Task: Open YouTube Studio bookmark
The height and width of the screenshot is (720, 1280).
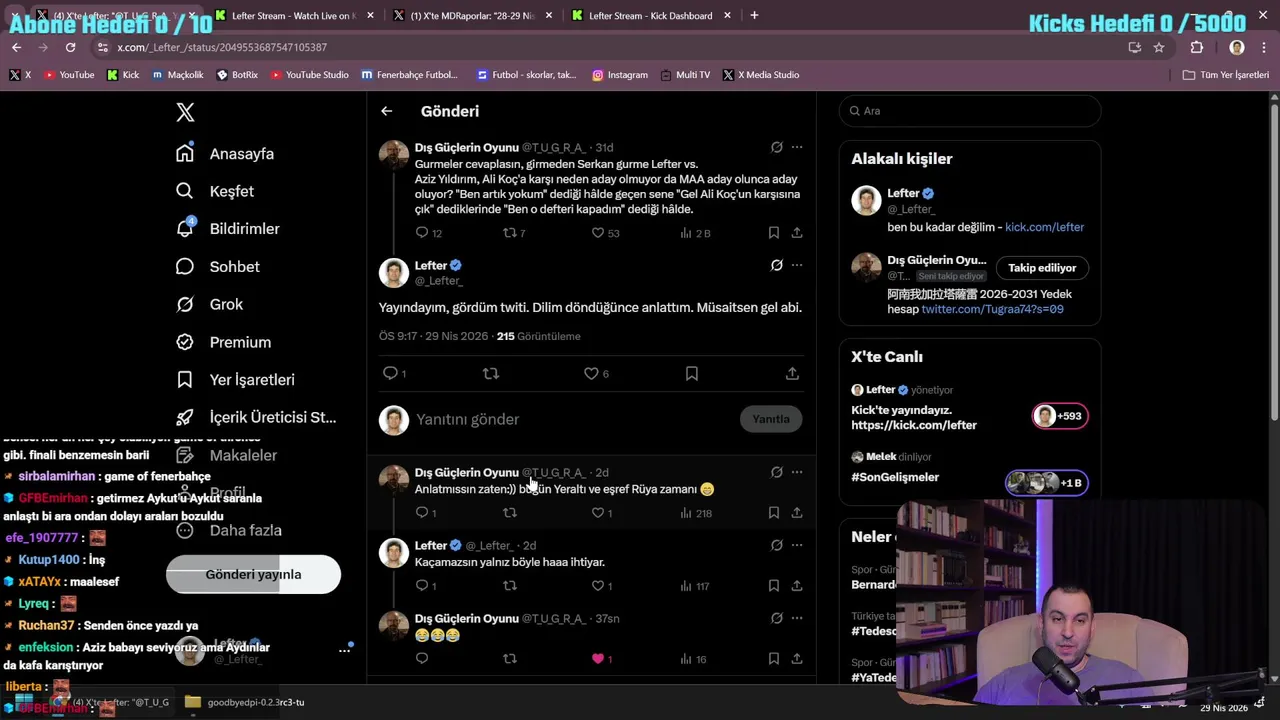Action: (x=310, y=75)
